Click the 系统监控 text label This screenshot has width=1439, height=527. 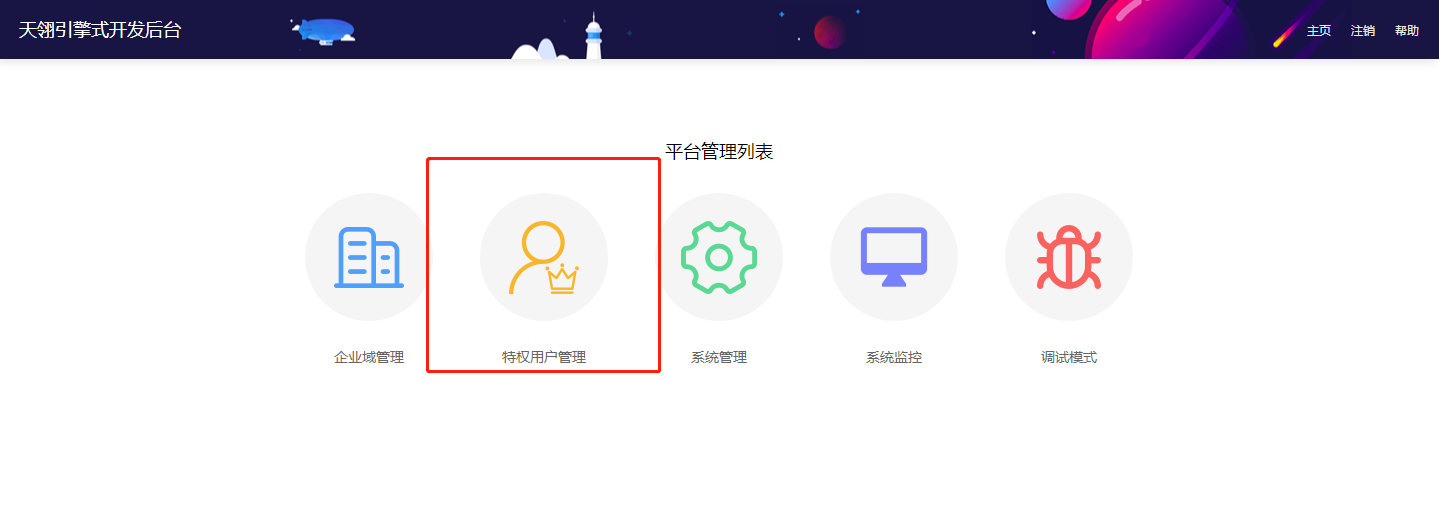point(894,357)
